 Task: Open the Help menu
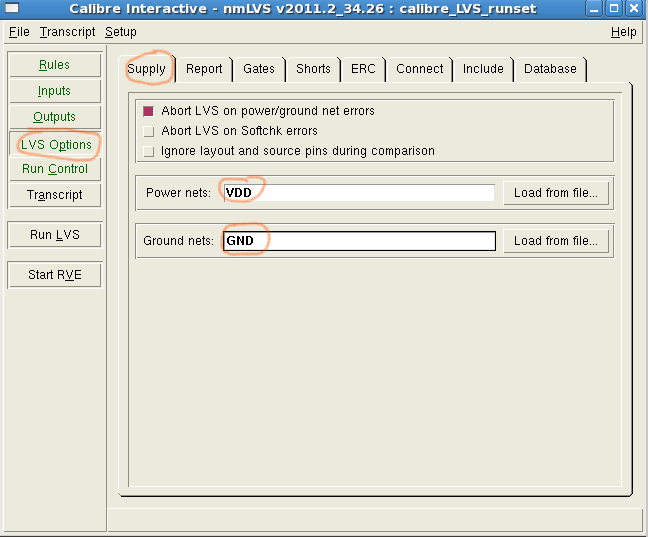(623, 32)
